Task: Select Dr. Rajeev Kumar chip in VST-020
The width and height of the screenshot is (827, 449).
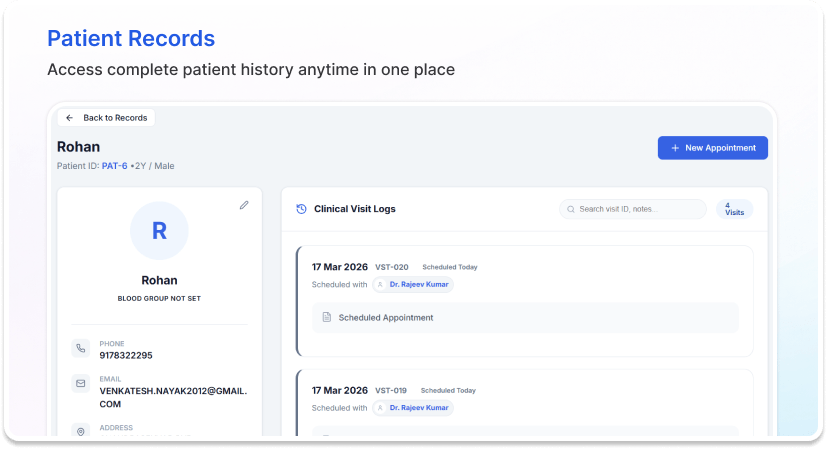Action: click(413, 285)
